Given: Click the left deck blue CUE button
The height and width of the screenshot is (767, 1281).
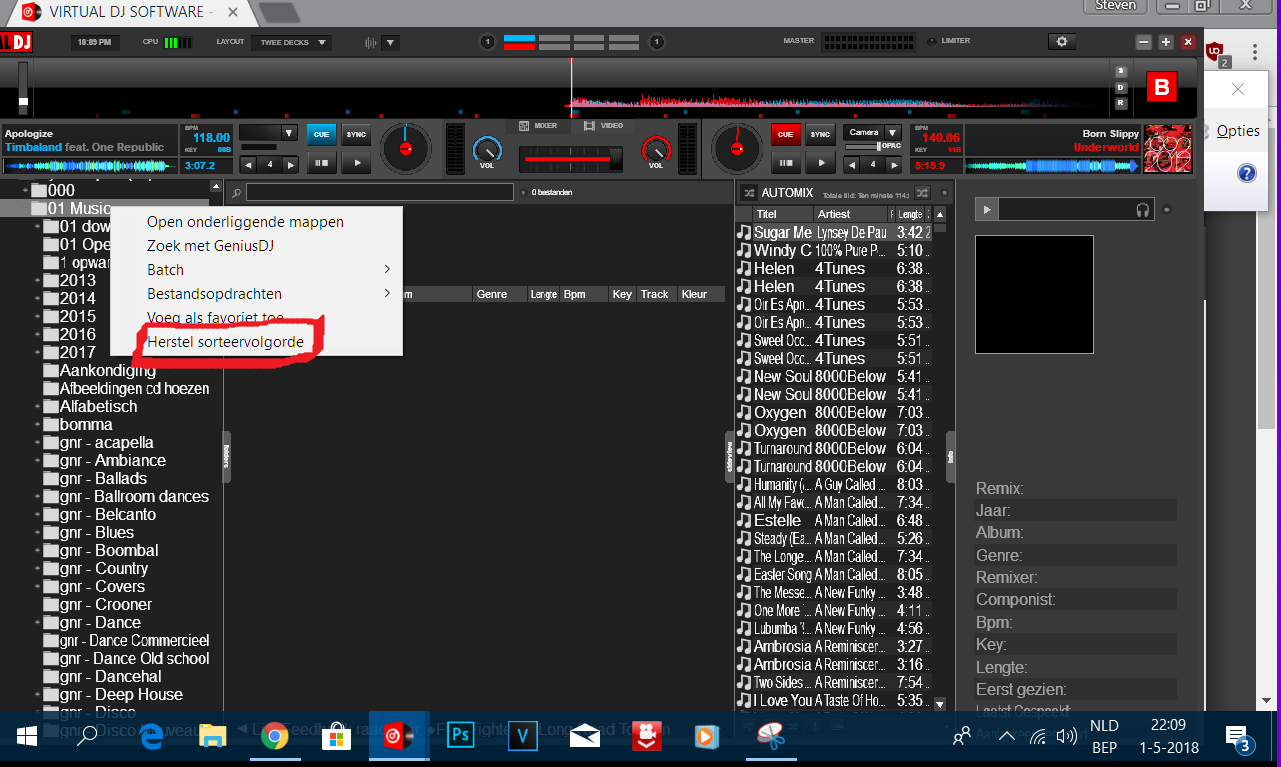Looking at the screenshot, I should (322, 134).
